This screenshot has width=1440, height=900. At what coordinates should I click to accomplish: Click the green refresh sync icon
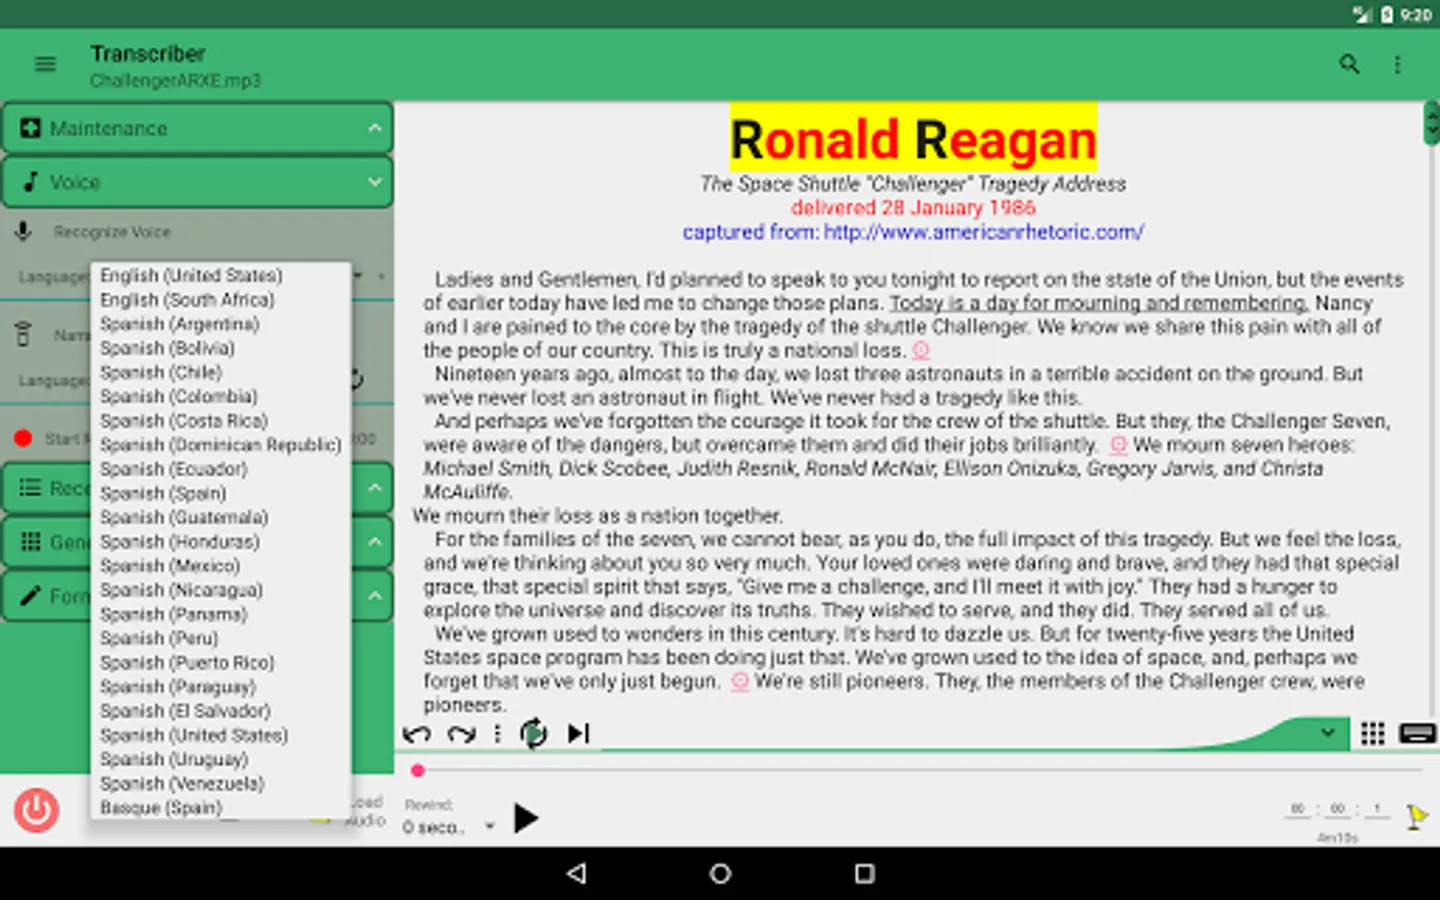point(534,734)
